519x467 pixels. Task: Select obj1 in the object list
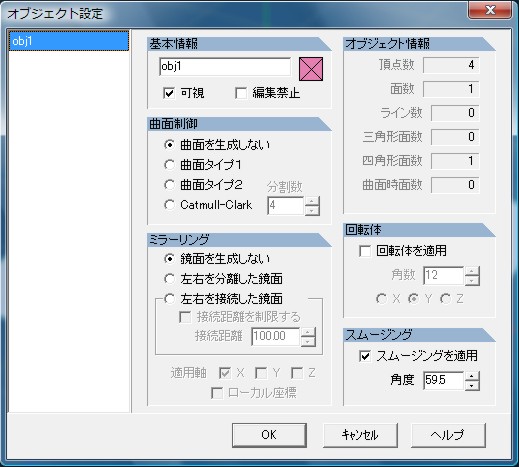tap(69, 41)
